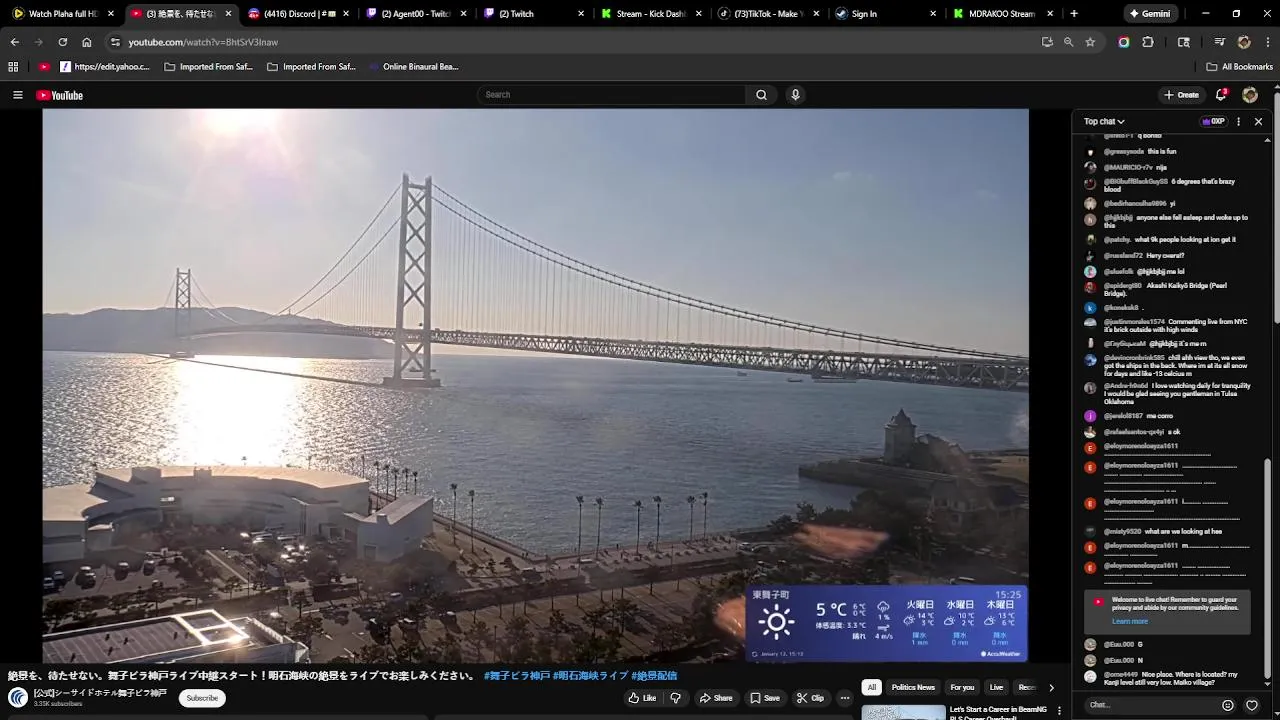Click the Create video button
Image resolution: width=1280 pixels, height=720 pixels.
1181,95
